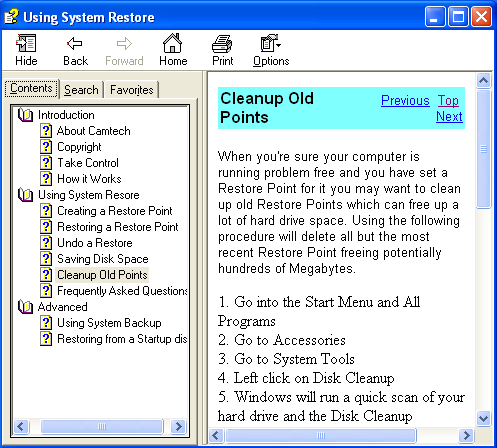Open Restoring a Restore Point topic
Image resolution: width=497 pixels, height=448 pixels.
click(118, 227)
